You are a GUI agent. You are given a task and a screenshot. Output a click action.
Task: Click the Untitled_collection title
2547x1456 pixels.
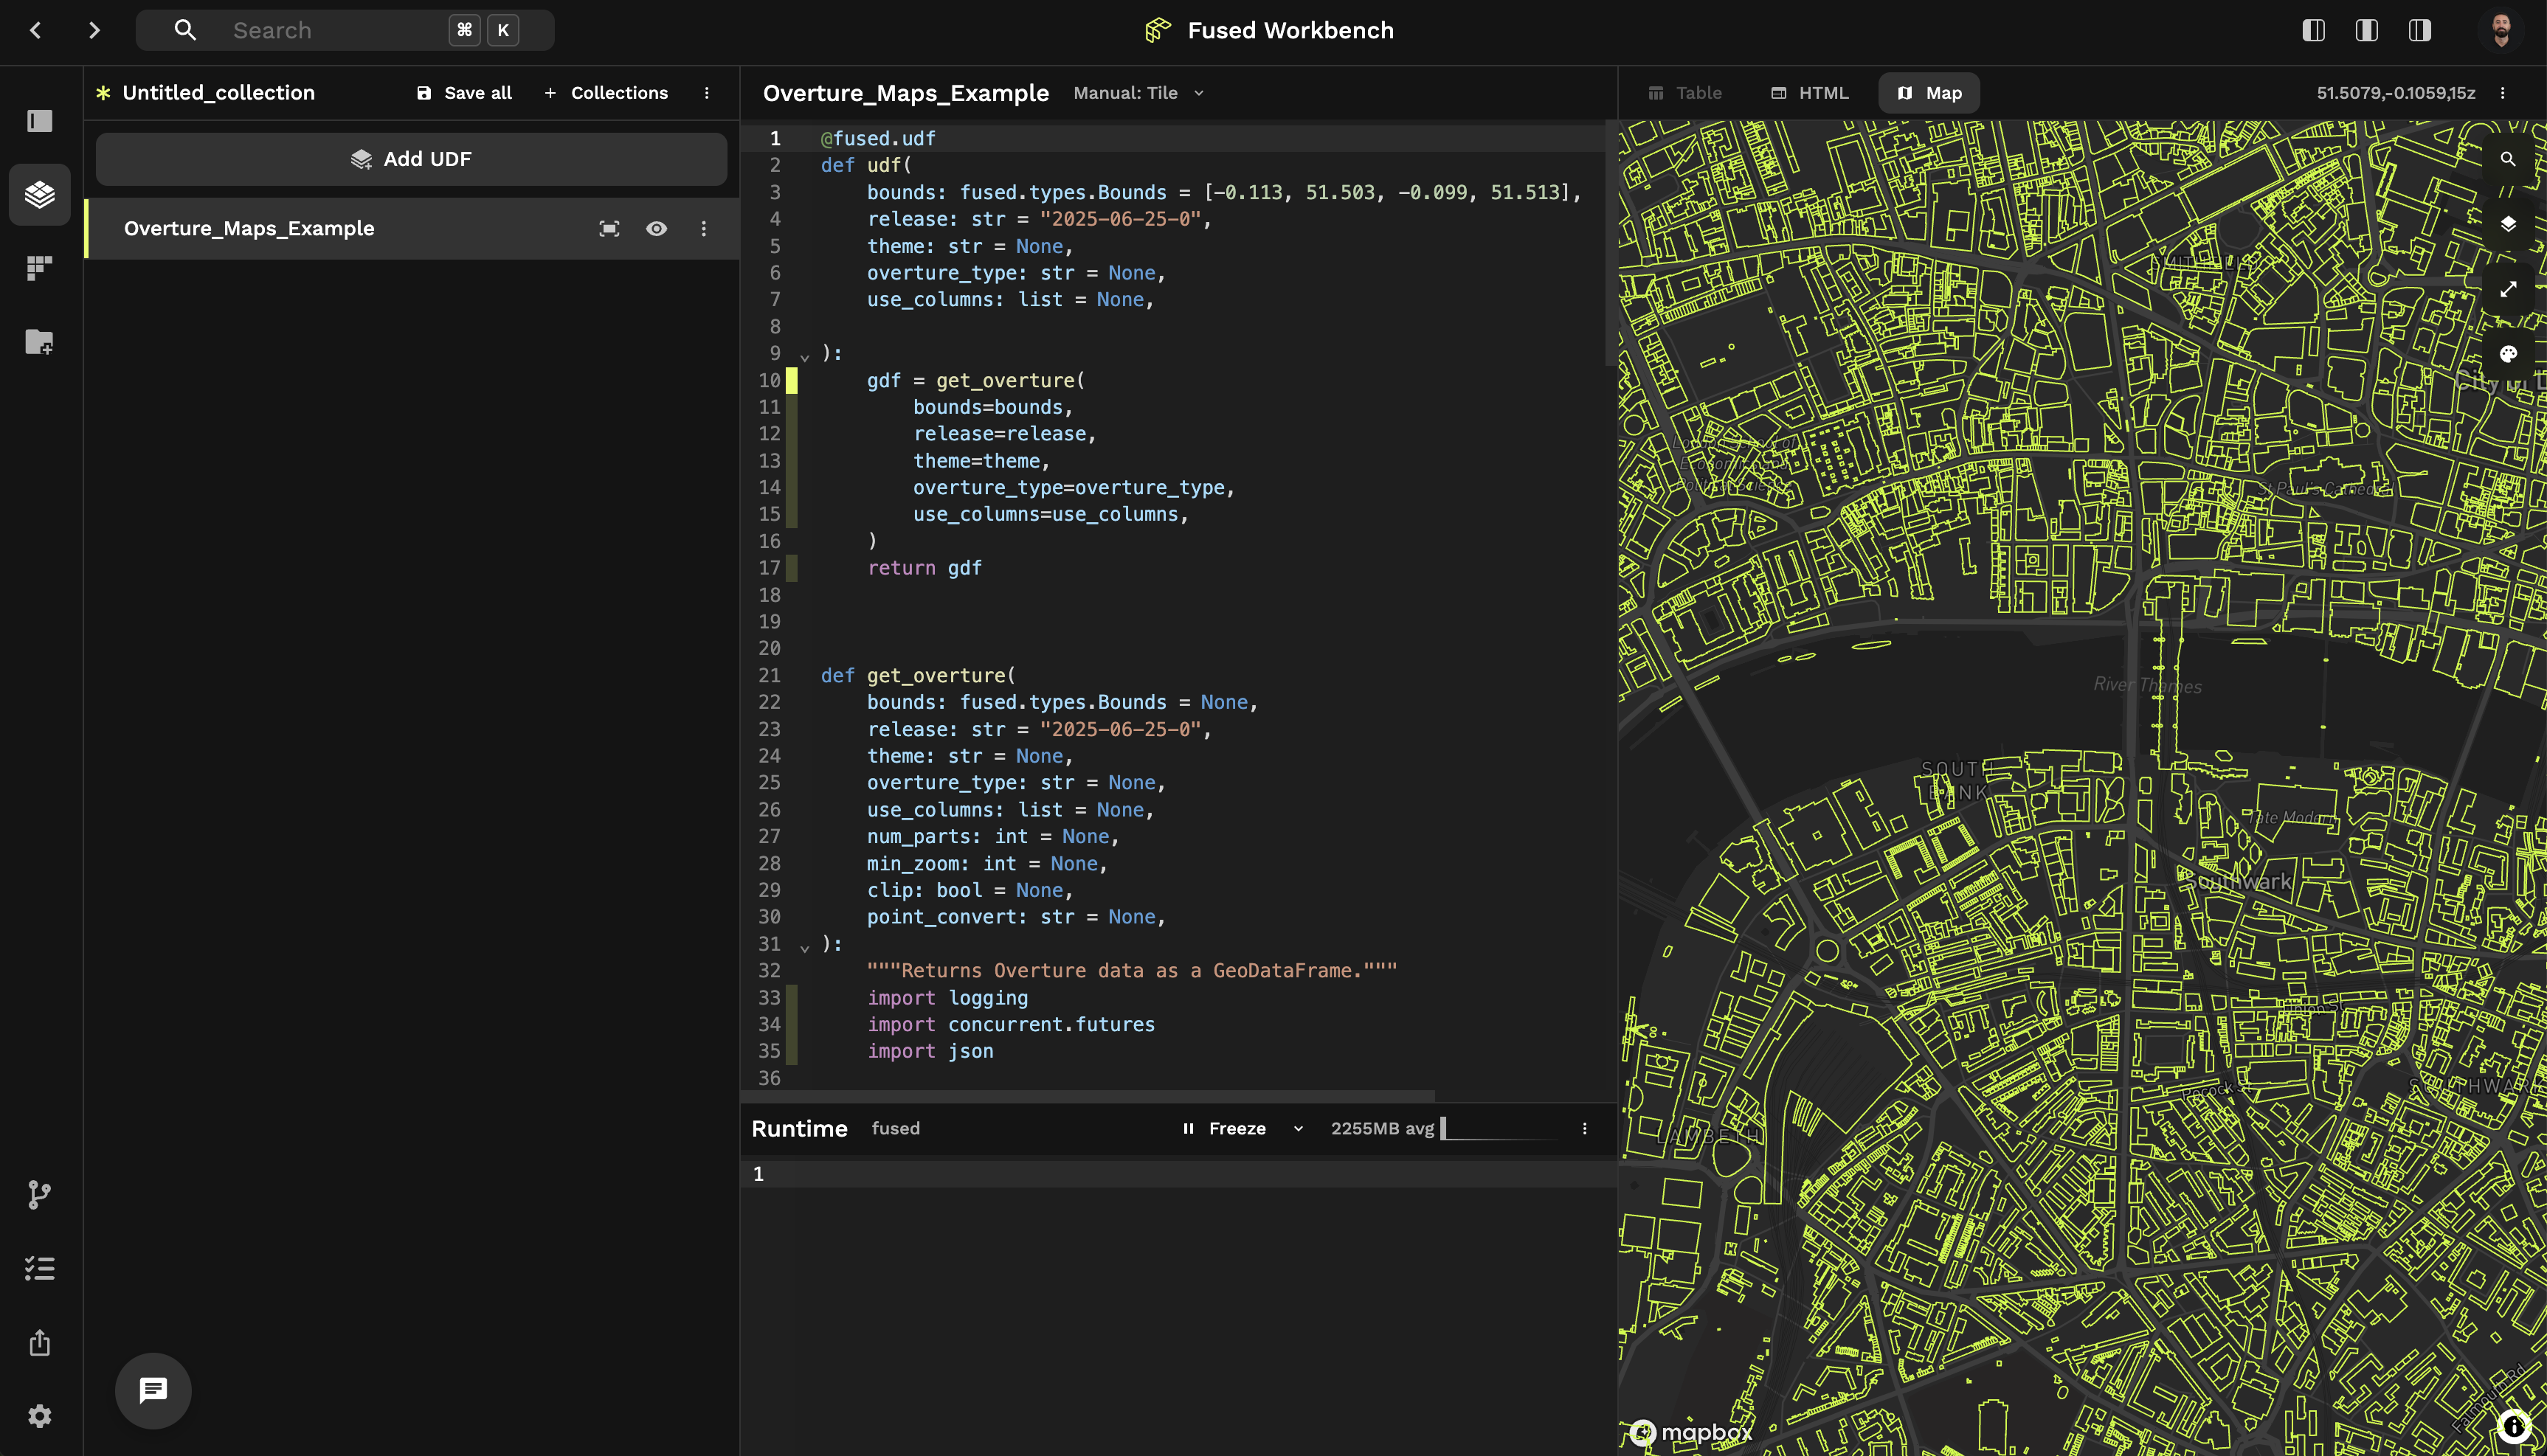tap(218, 93)
